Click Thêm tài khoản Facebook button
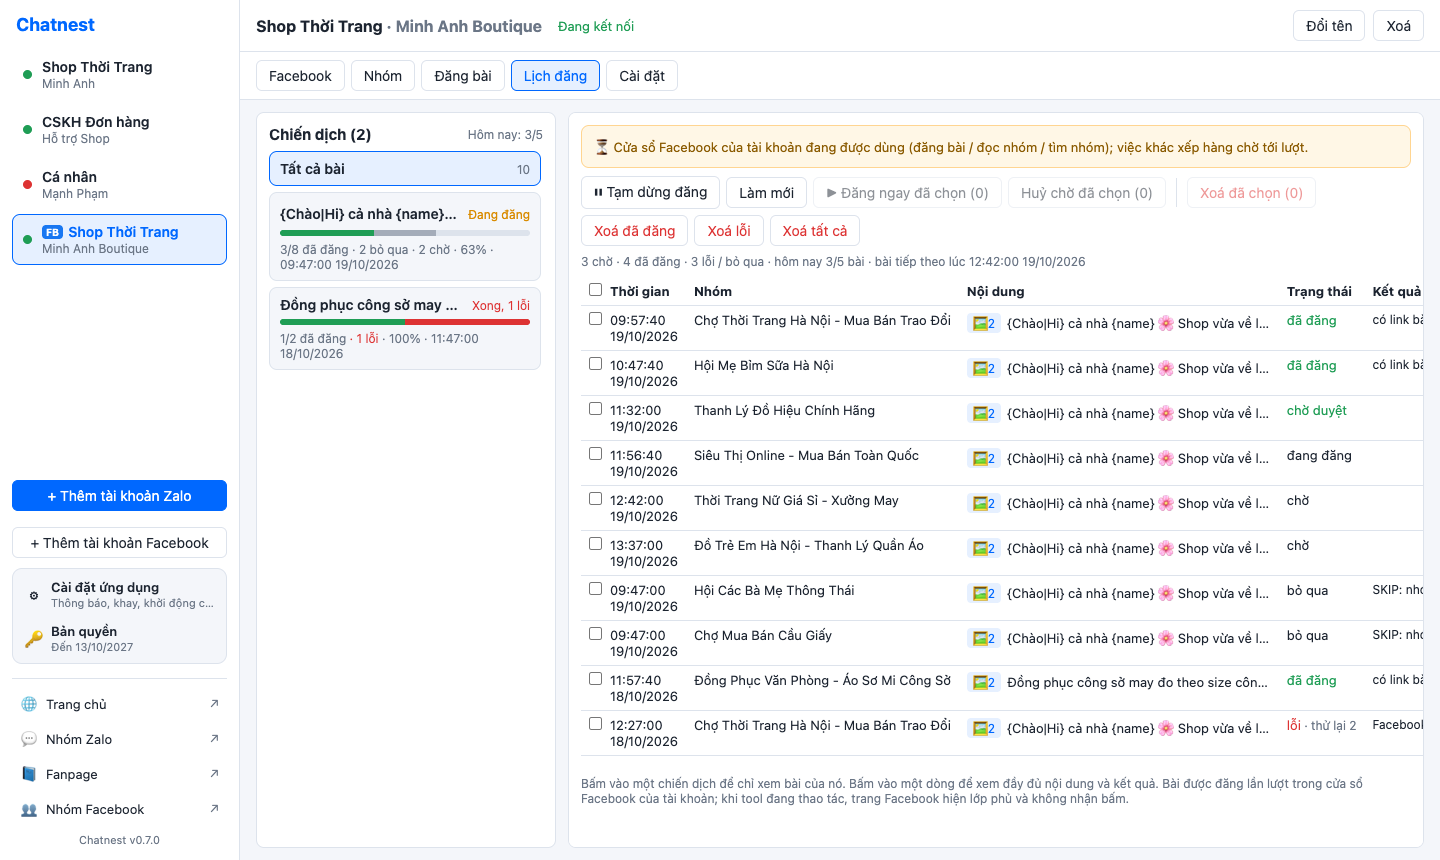Screen dimensions: 1440x860 pos(120,543)
